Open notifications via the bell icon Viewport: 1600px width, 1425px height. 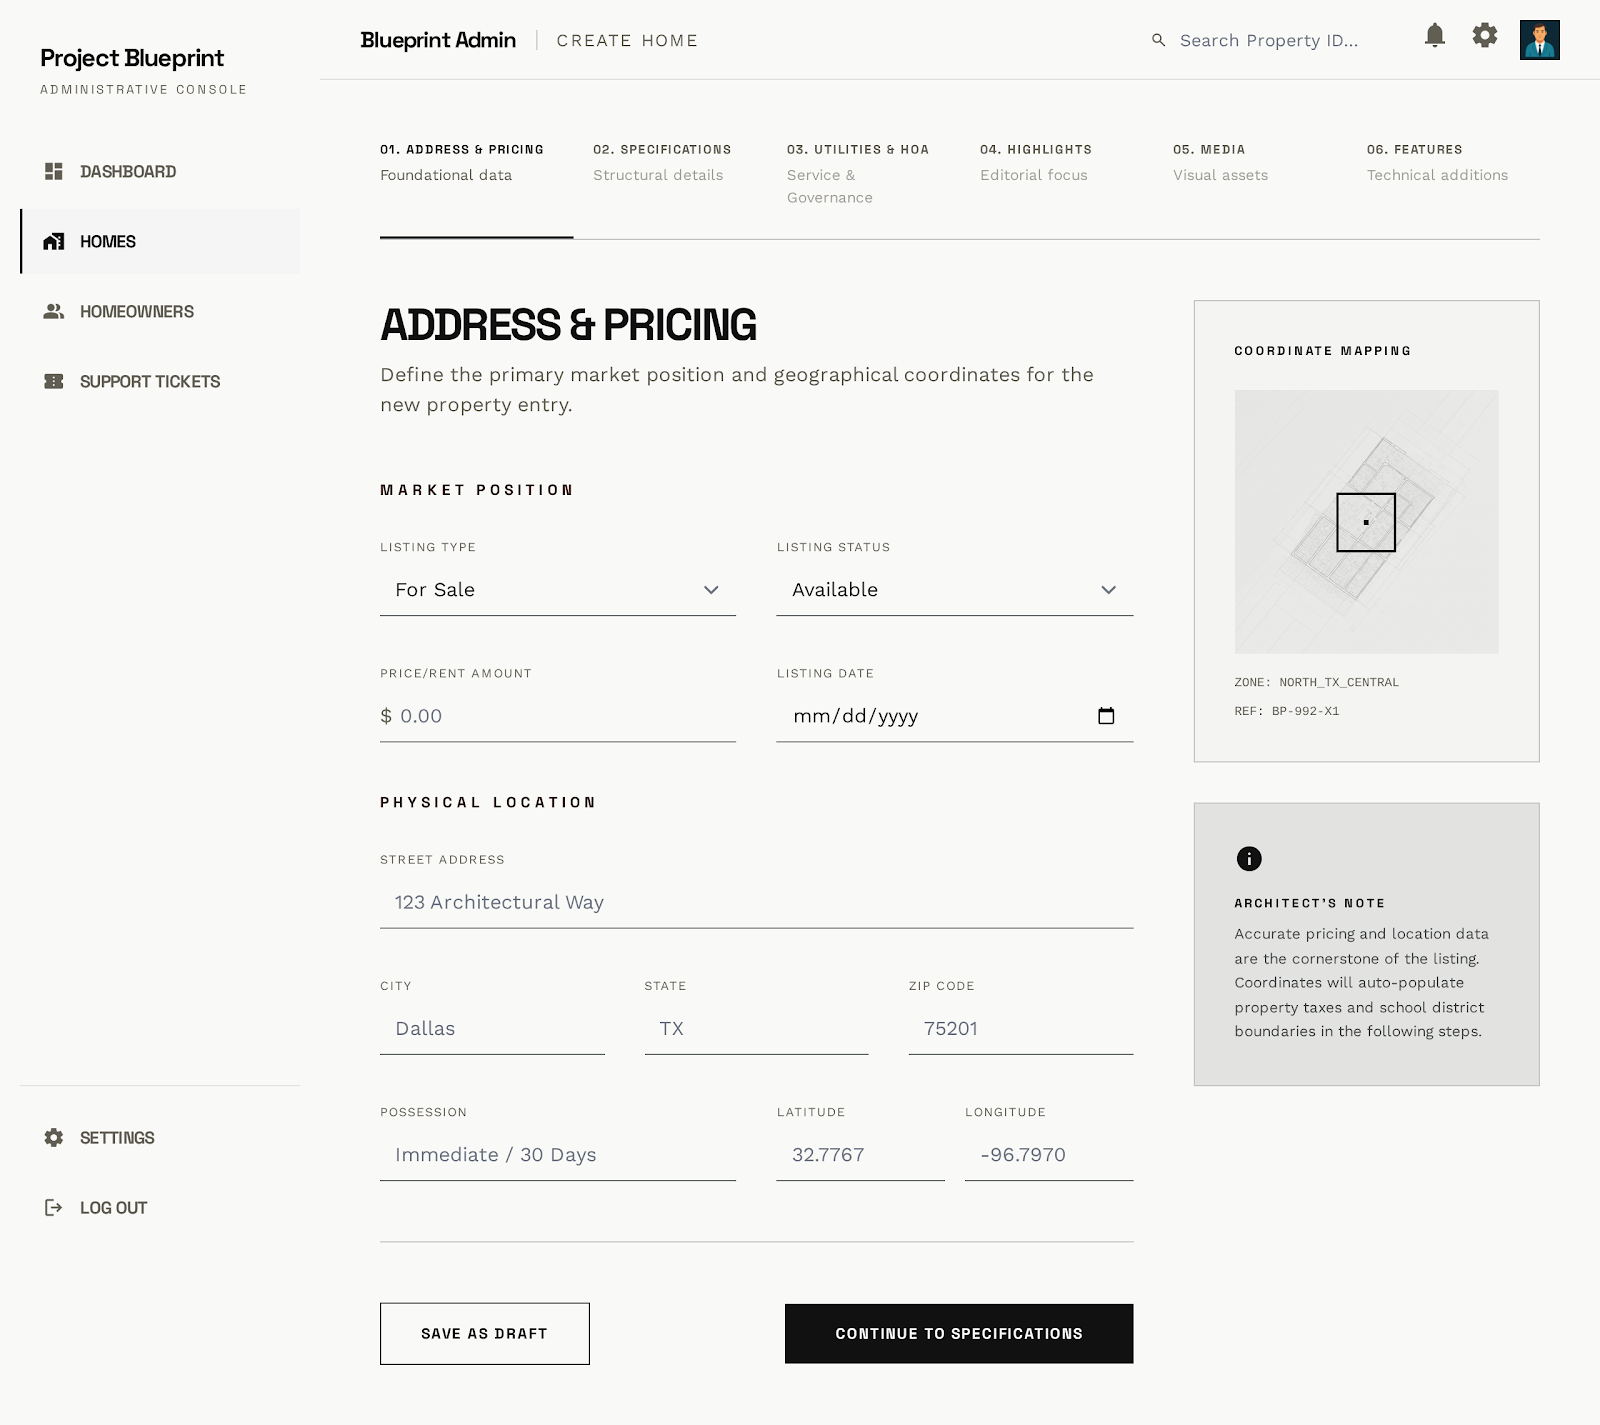coord(1436,37)
